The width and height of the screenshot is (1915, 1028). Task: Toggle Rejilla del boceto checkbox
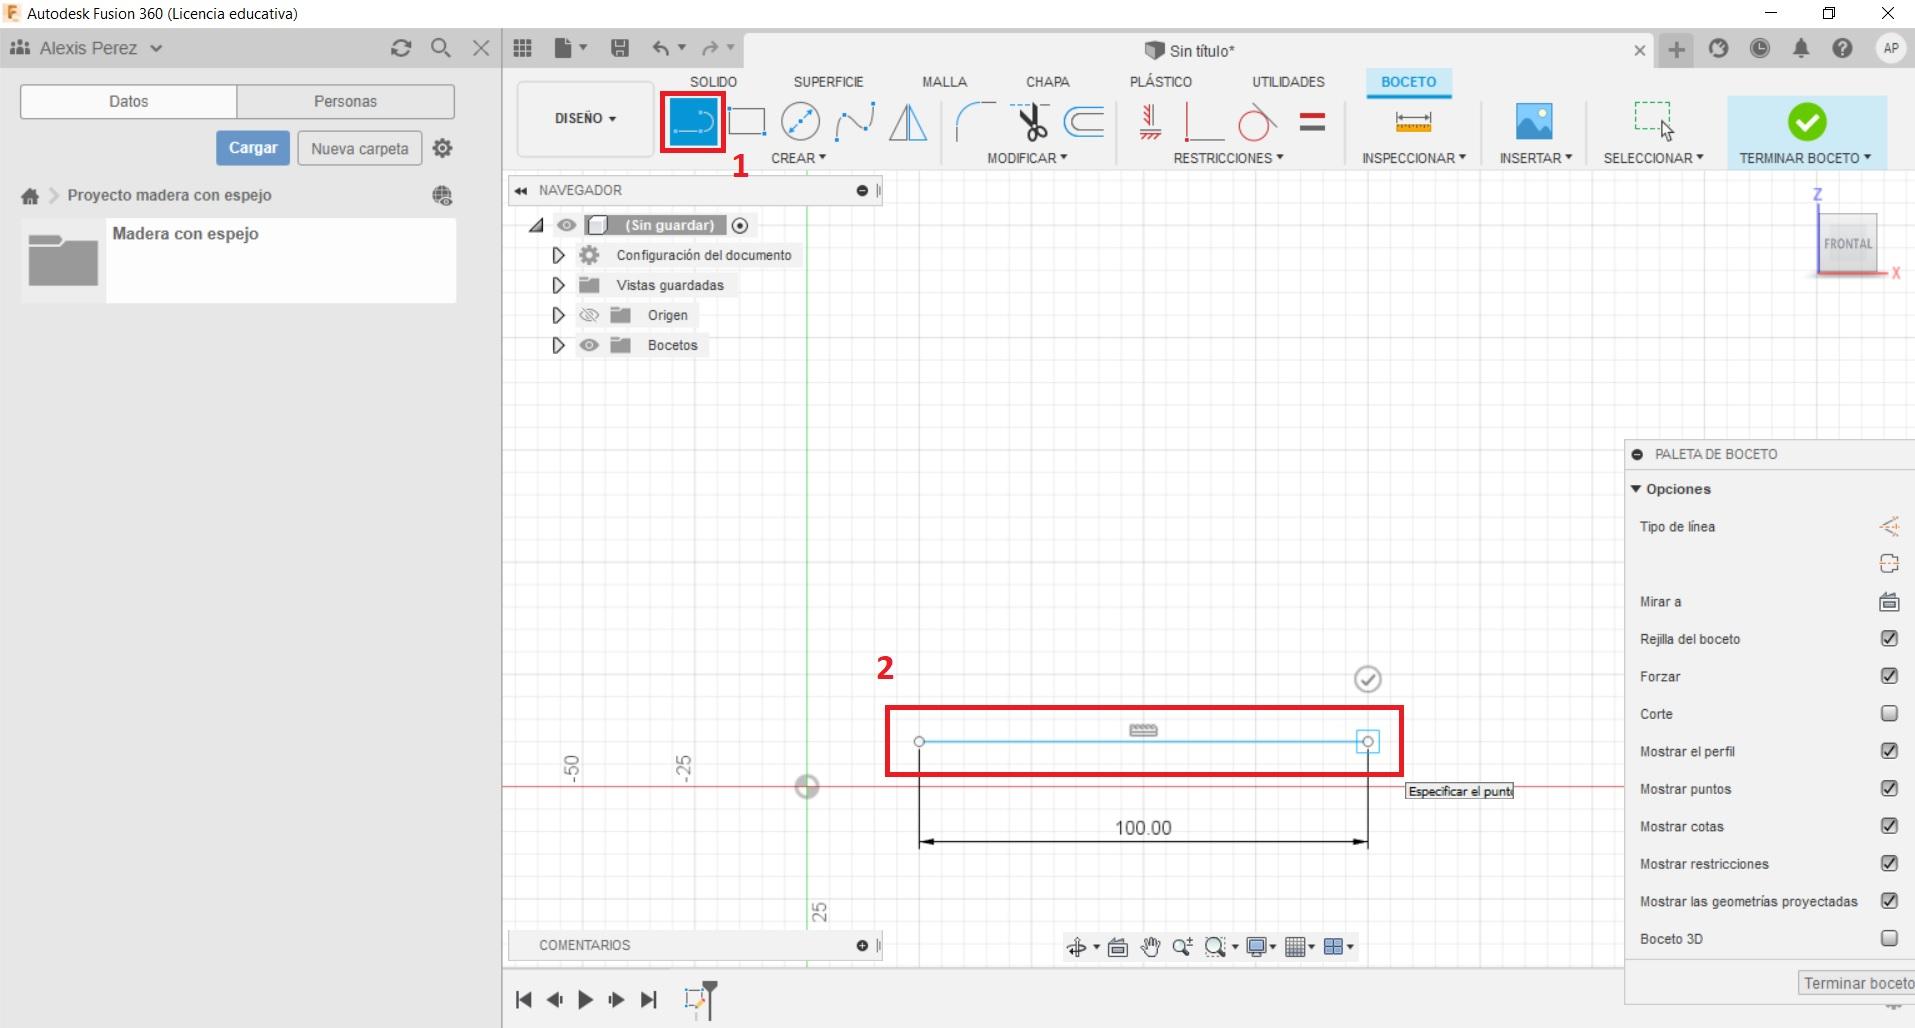click(x=1889, y=638)
